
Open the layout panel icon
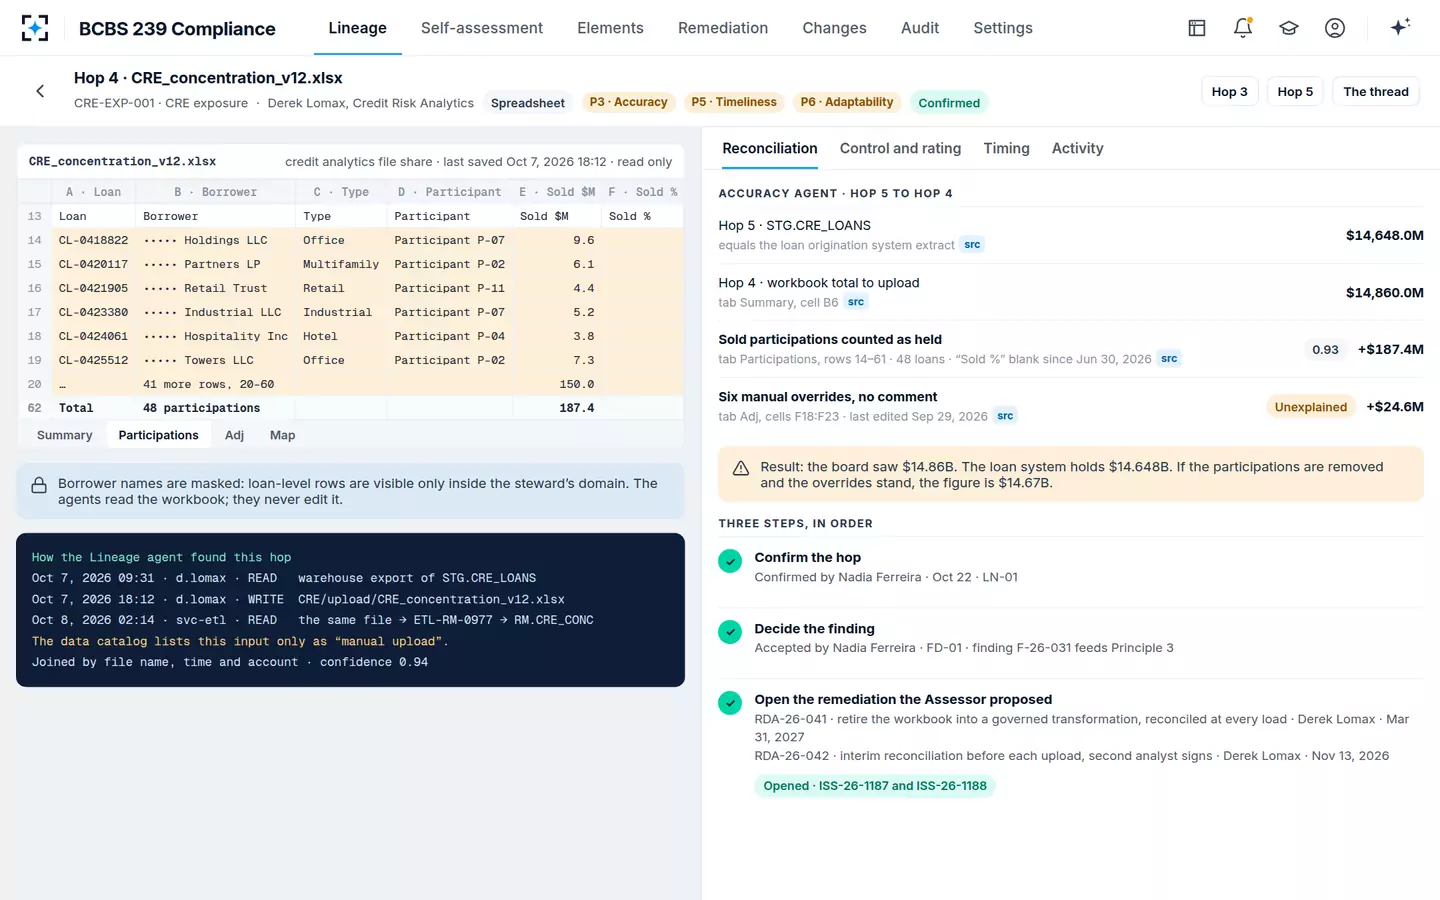(x=1197, y=28)
